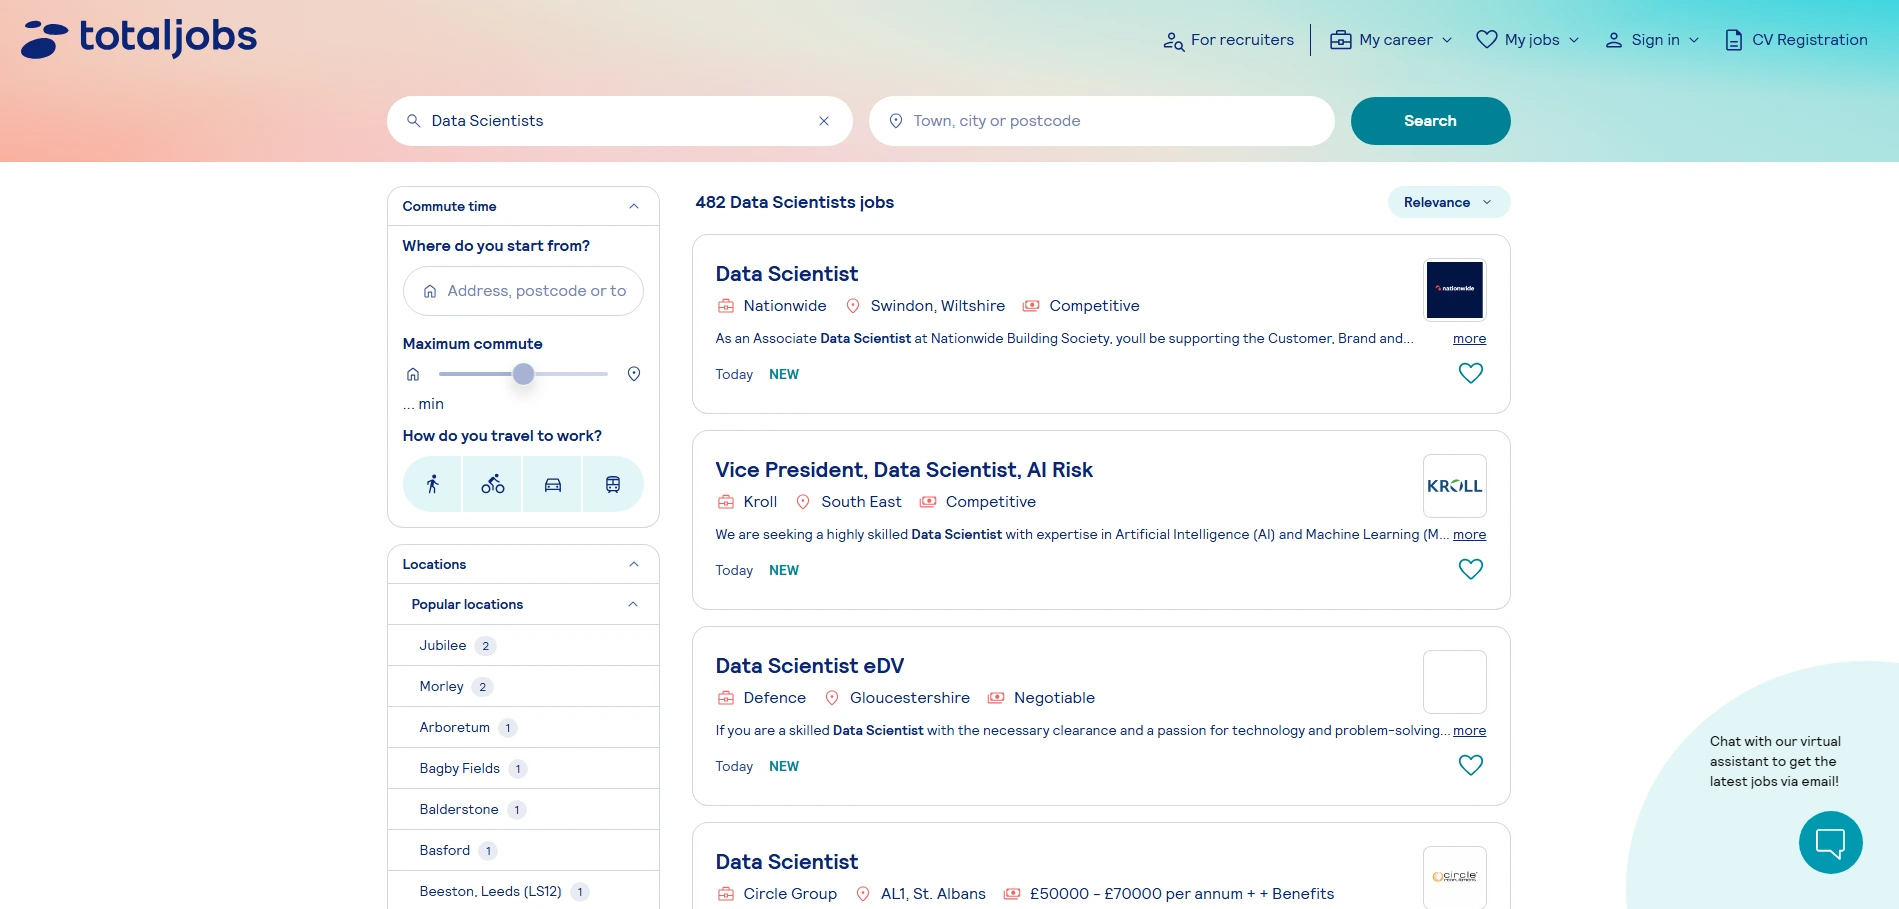The height and width of the screenshot is (909, 1899).
Task: Collapse the Popular locations section
Action: pyautogui.click(x=633, y=604)
